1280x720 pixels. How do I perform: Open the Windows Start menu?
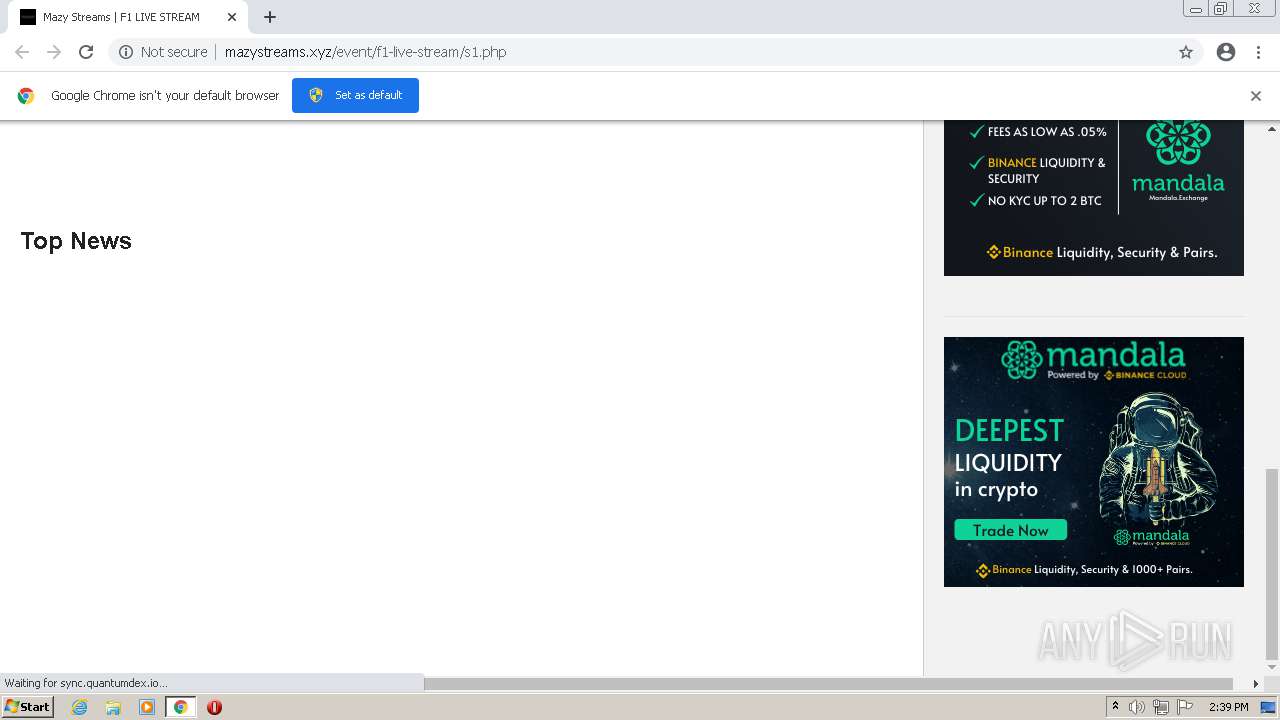[28, 707]
